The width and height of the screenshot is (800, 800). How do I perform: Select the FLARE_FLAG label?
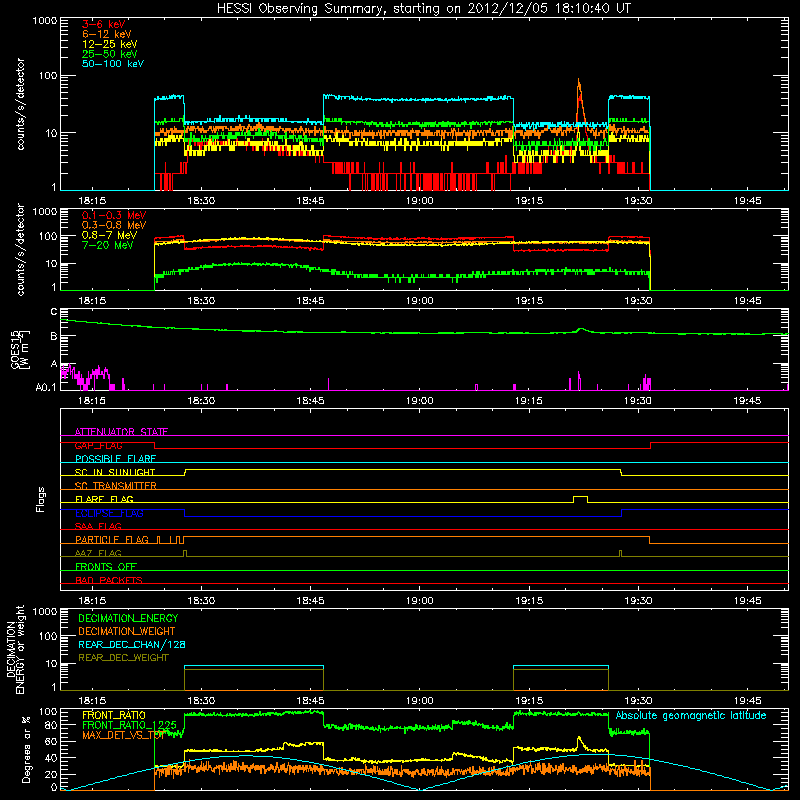104,499
